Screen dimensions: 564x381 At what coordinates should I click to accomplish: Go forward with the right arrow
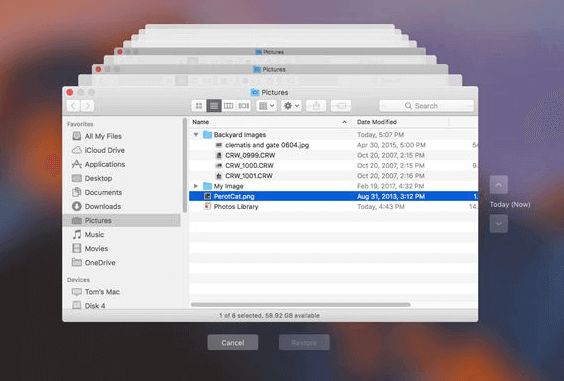pyautogui.click(x=87, y=106)
